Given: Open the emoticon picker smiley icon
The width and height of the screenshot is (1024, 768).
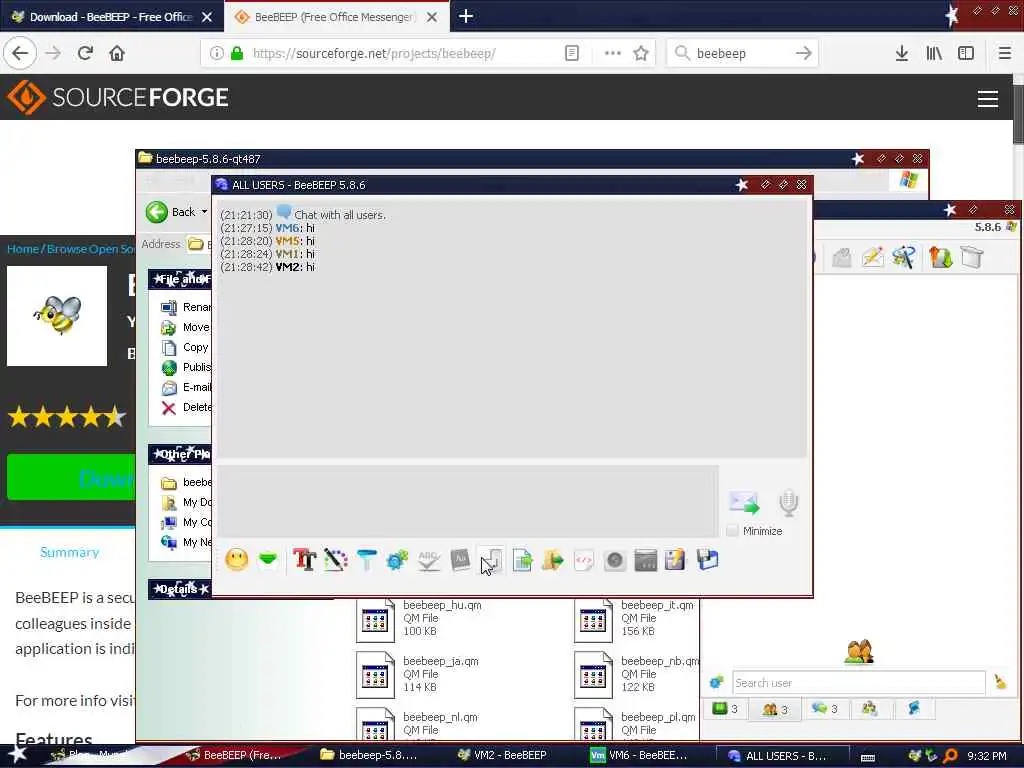Looking at the screenshot, I should [236, 560].
